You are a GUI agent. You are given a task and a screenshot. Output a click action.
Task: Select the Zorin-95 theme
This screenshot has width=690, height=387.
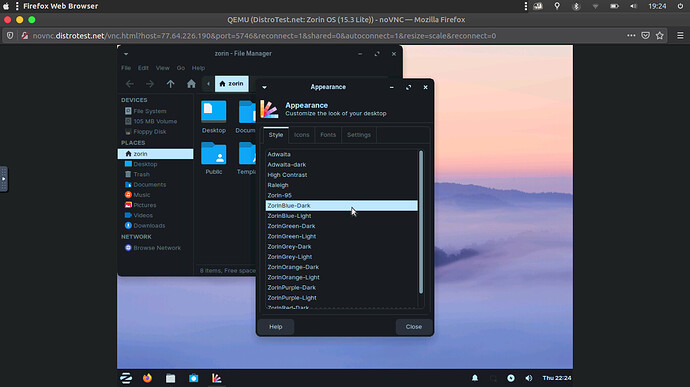point(341,195)
